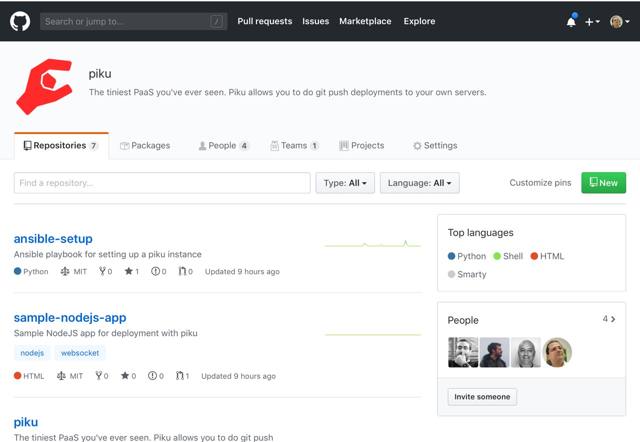Viewport: 640px width, 442px height.
Task: Click the pull requests icon for sample-nodejs-app
Action: (180, 376)
